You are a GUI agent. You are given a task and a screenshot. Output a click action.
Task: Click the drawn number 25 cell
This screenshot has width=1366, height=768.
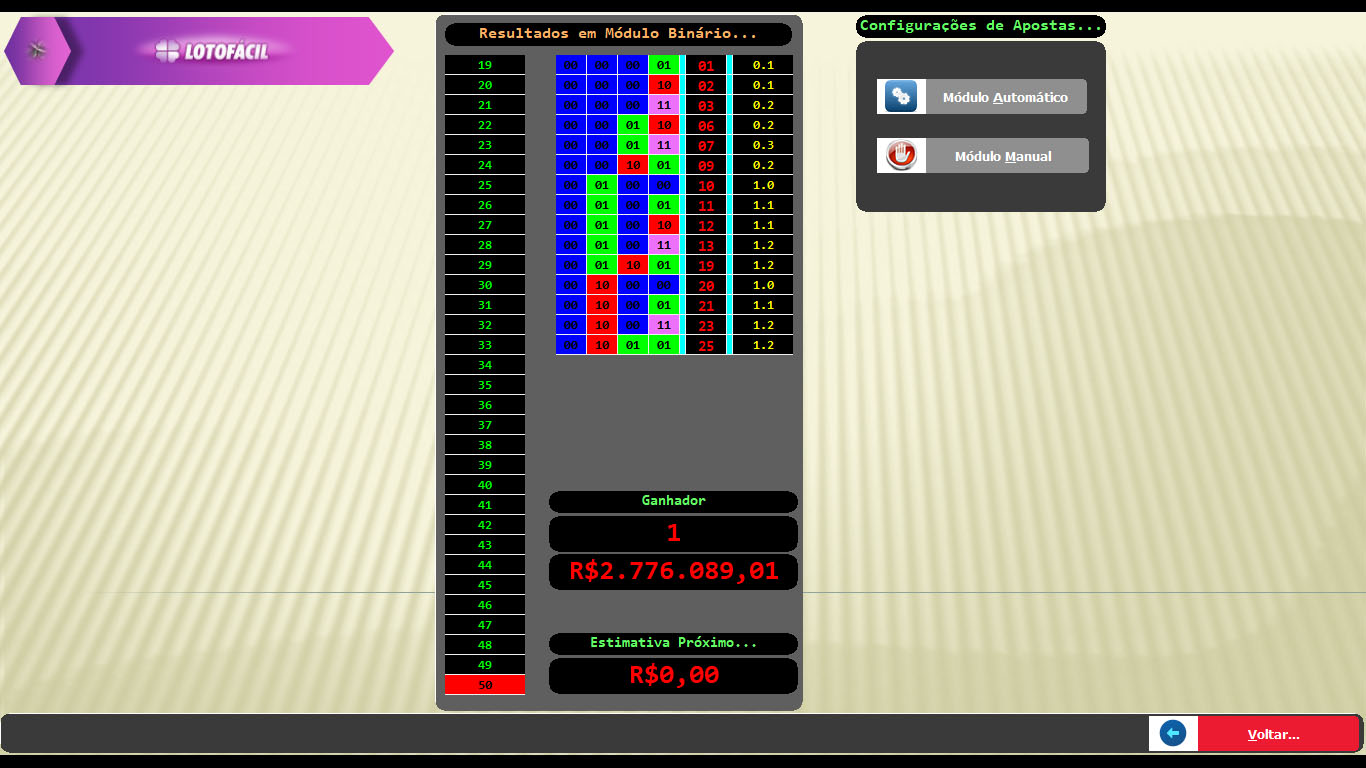pos(706,345)
